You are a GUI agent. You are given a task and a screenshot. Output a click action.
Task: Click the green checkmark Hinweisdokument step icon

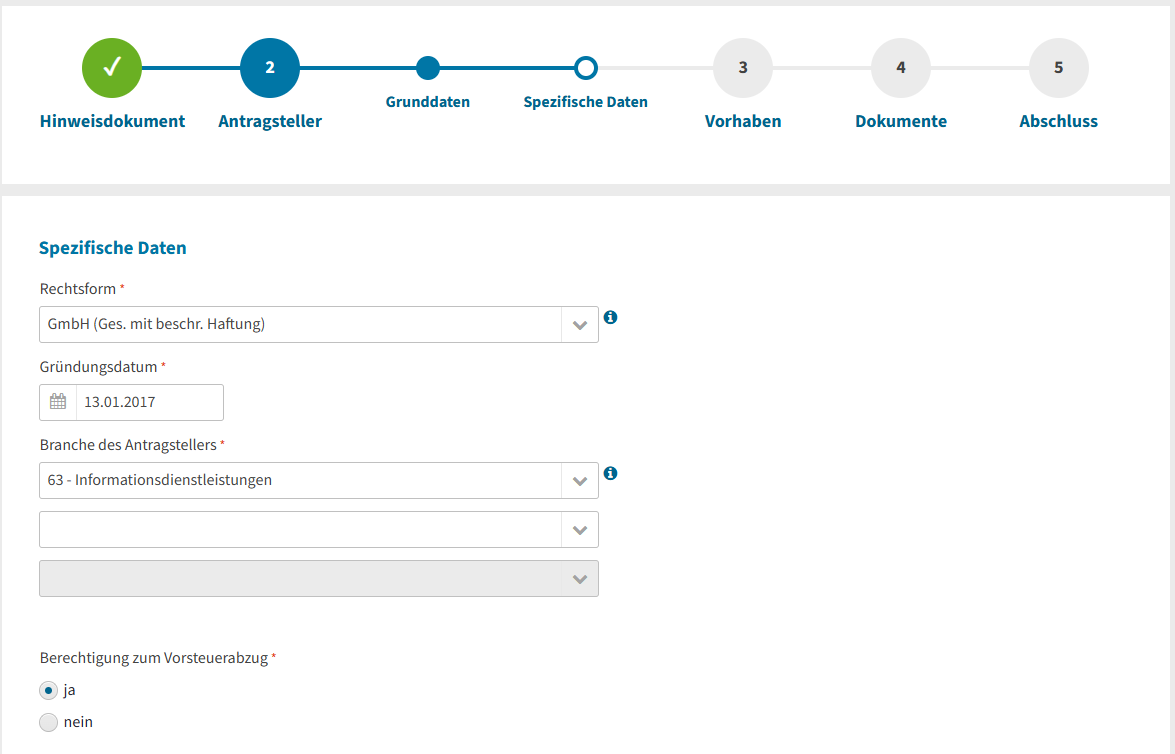click(112, 68)
